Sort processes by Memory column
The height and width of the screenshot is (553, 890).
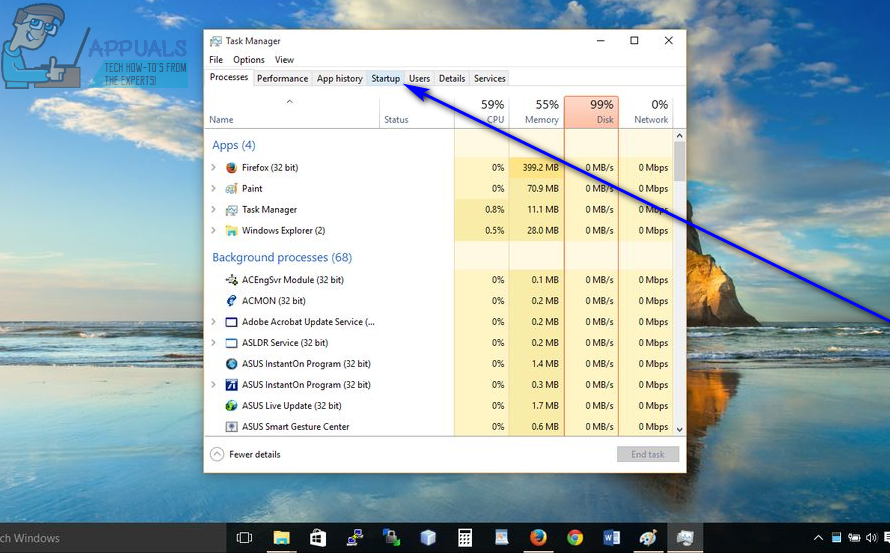pyautogui.click(x=536, y=112)
